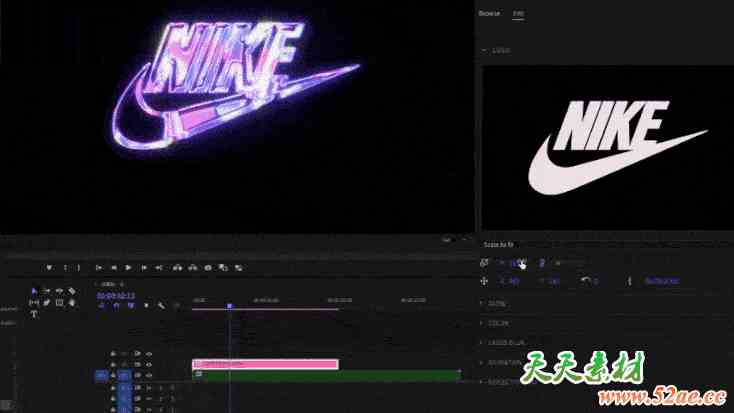Lock the pink clip's video track
The image size is (734, 413).
(x=113, y=364)
